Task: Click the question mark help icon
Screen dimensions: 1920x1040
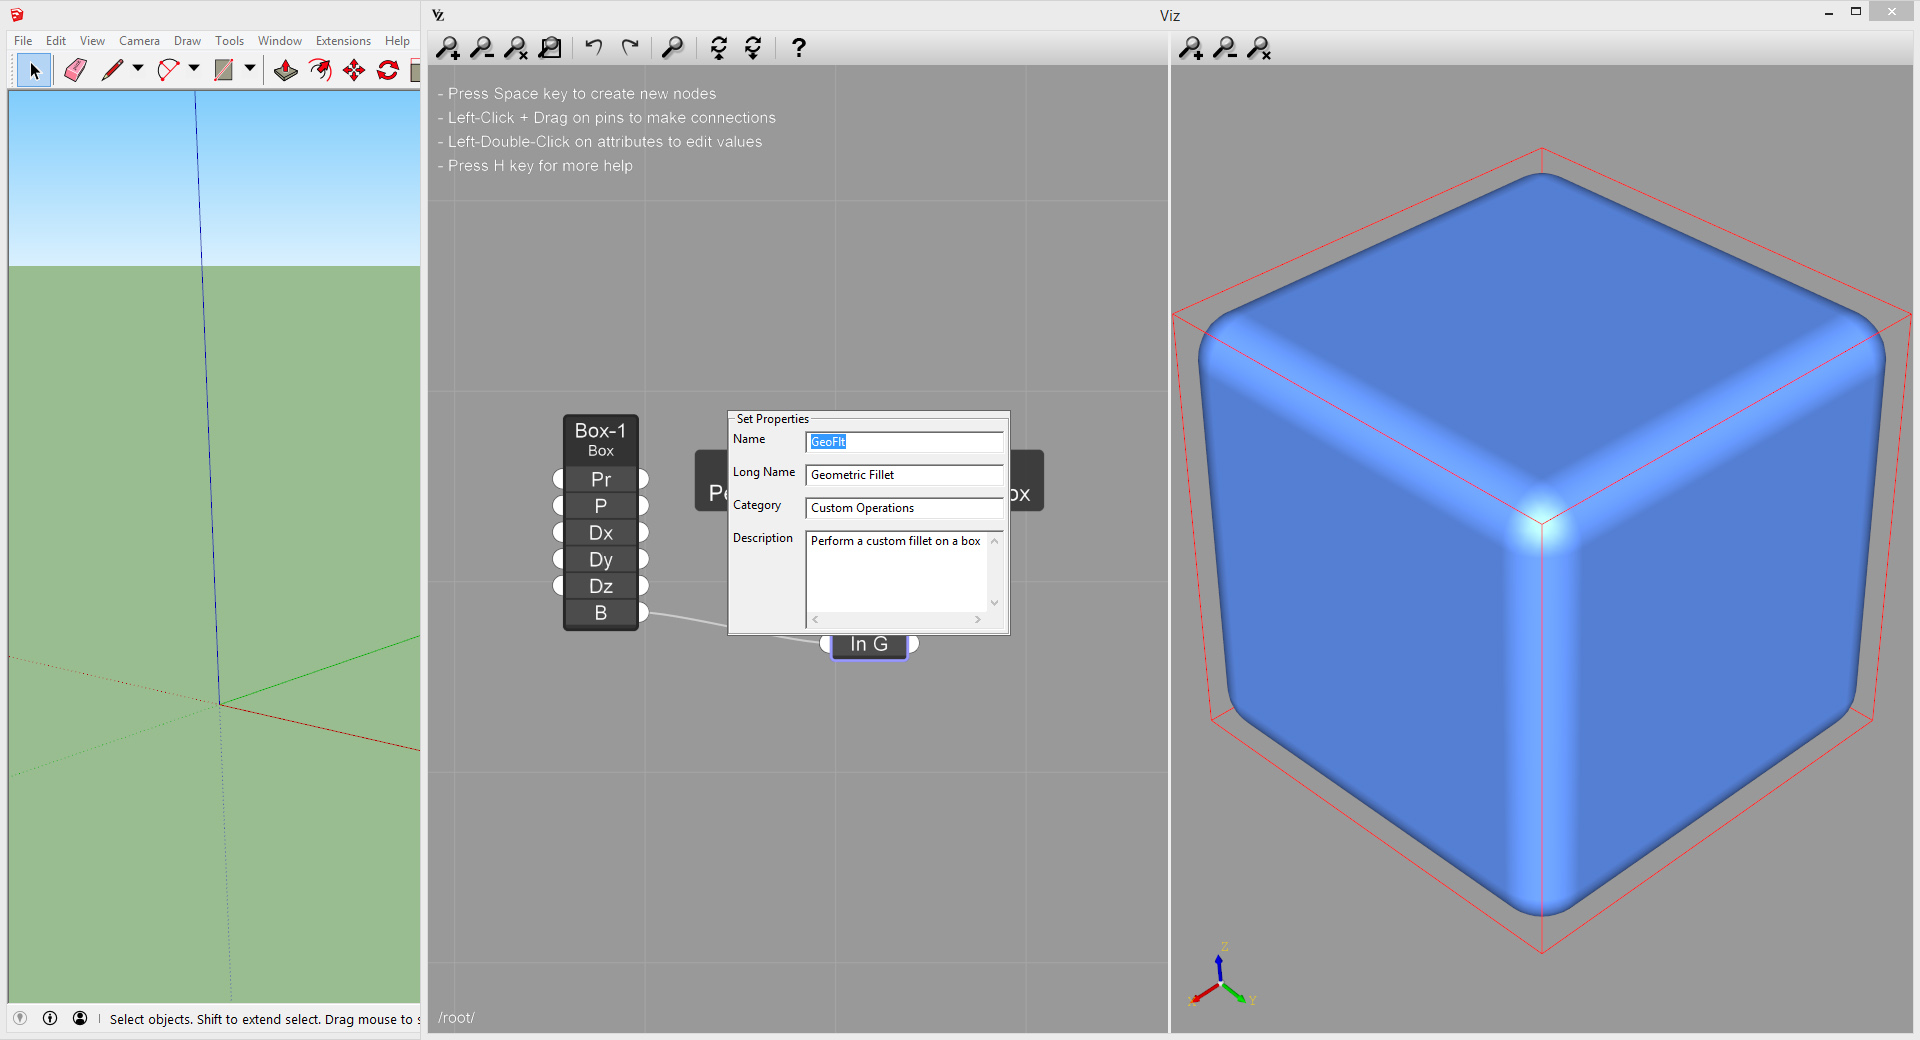Action: point(798,48)
